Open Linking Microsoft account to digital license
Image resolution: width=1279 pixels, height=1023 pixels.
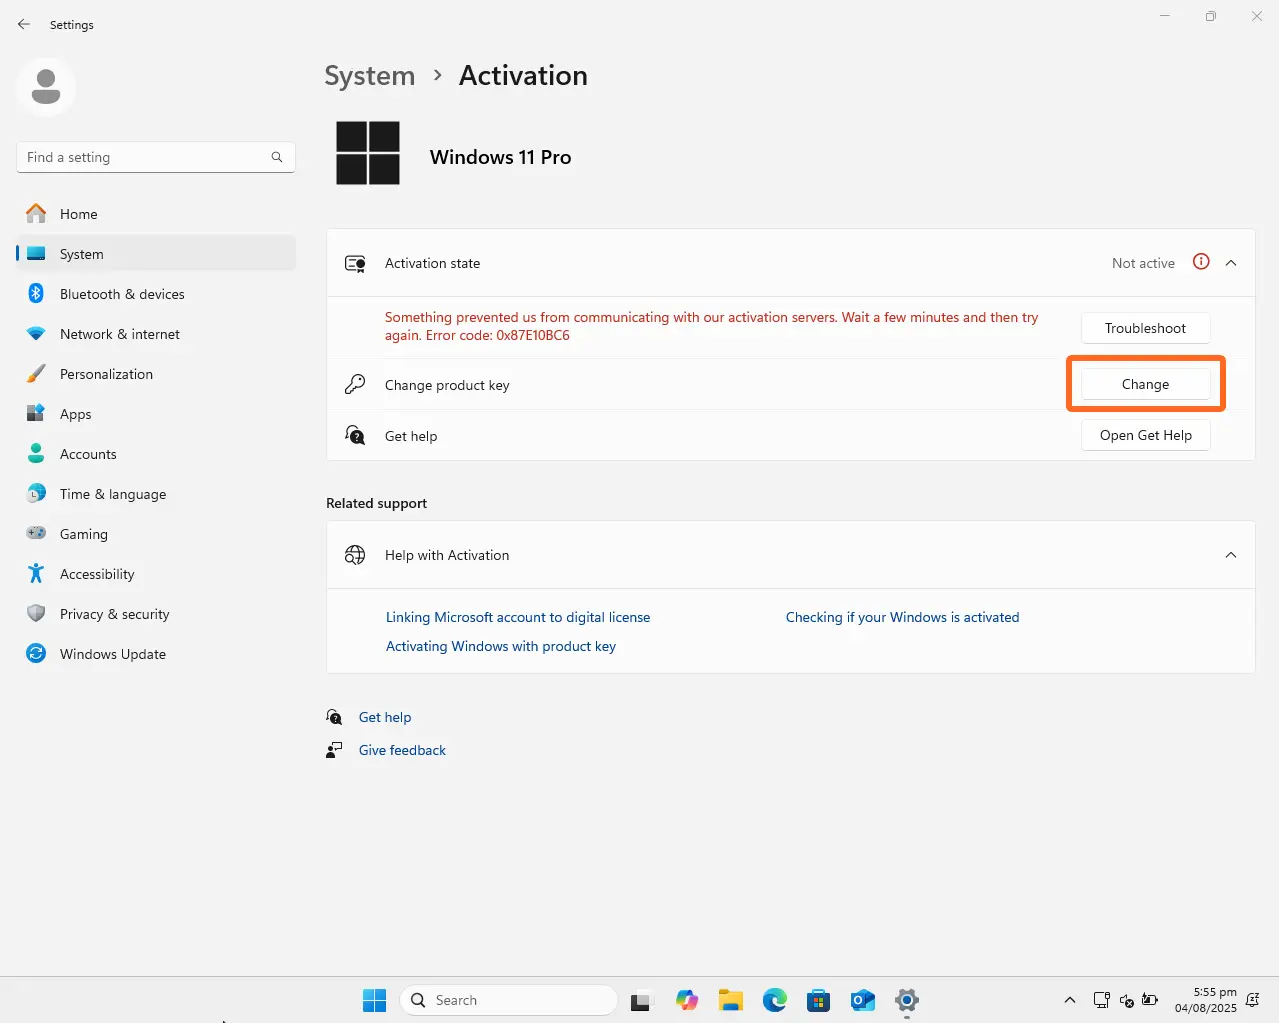coord(518,617)
